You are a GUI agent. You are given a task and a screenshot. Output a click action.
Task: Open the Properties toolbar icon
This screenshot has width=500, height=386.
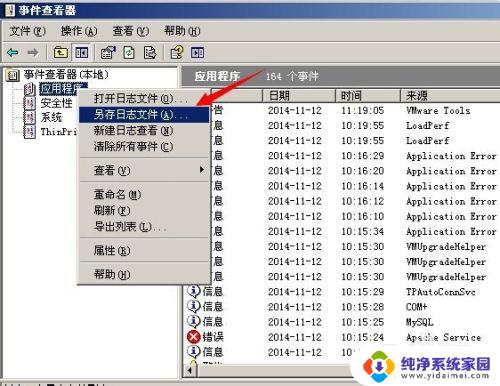click(108, 52)
